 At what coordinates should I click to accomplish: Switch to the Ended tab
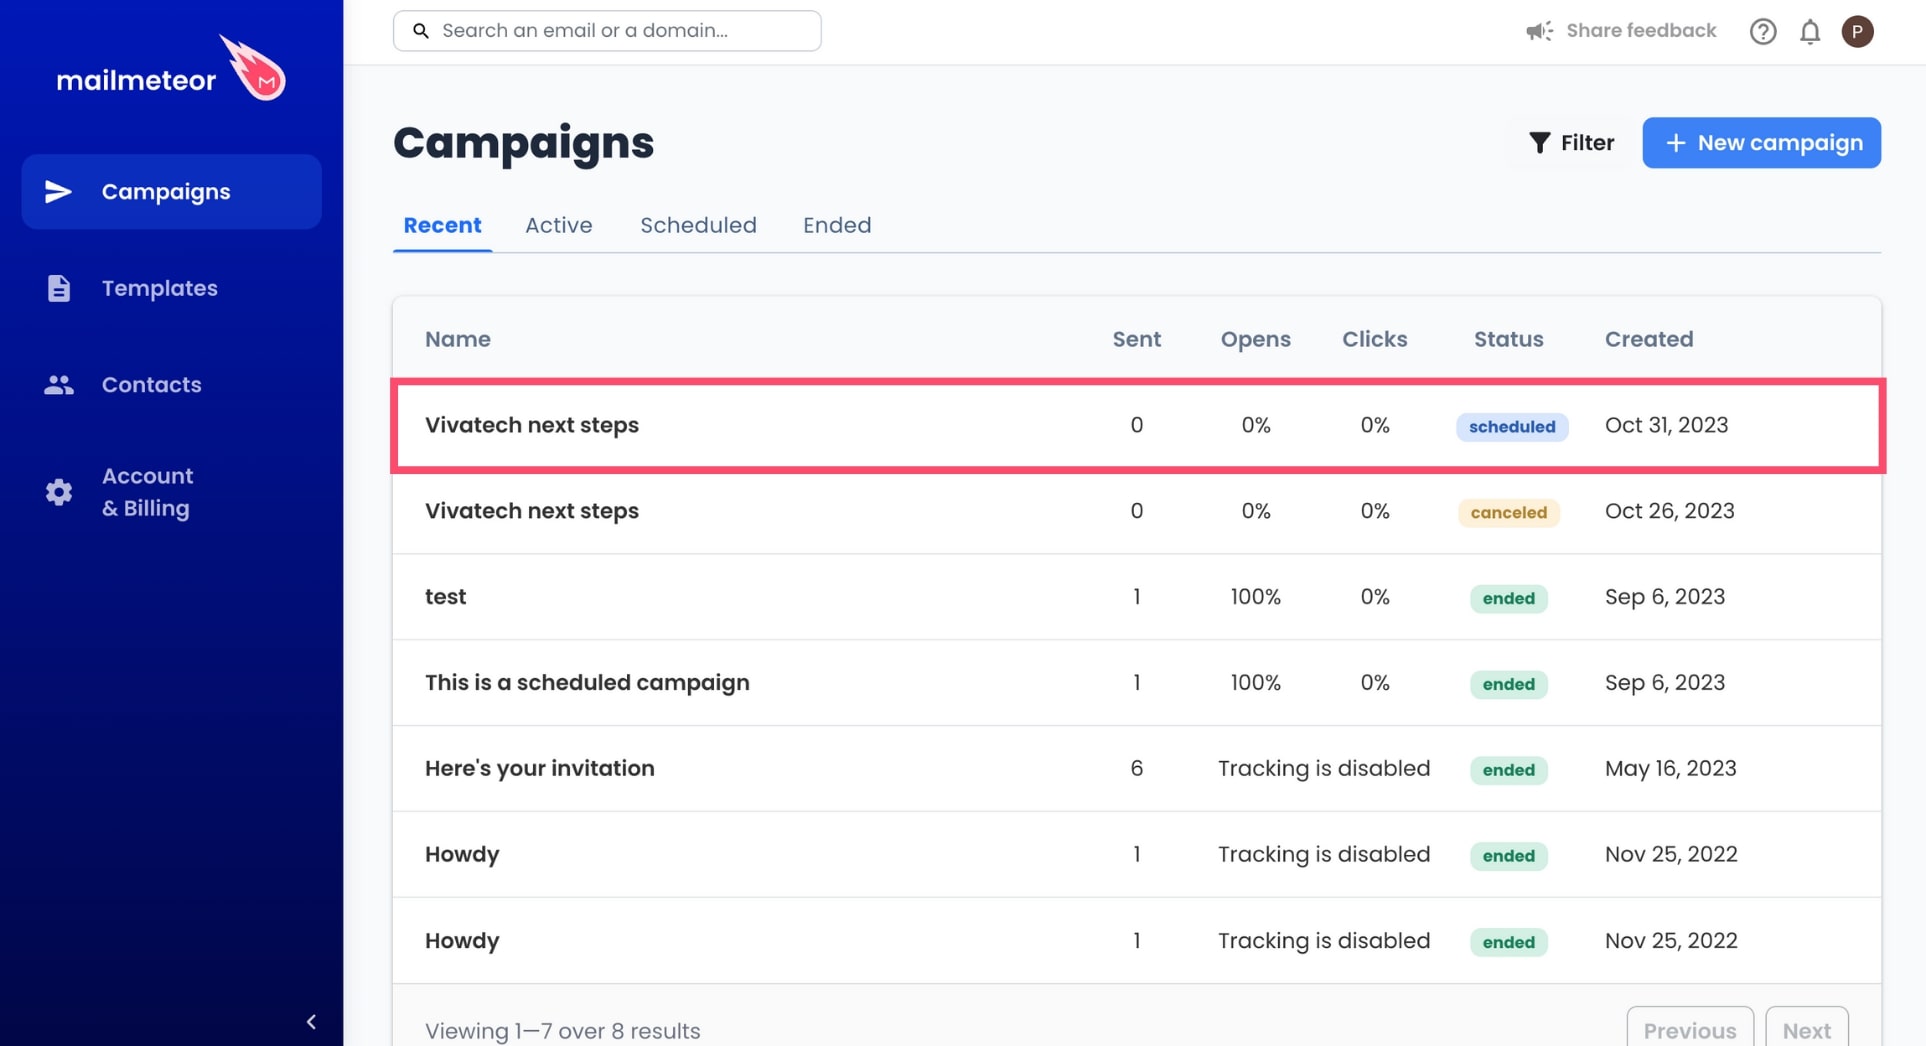[837, 225]
